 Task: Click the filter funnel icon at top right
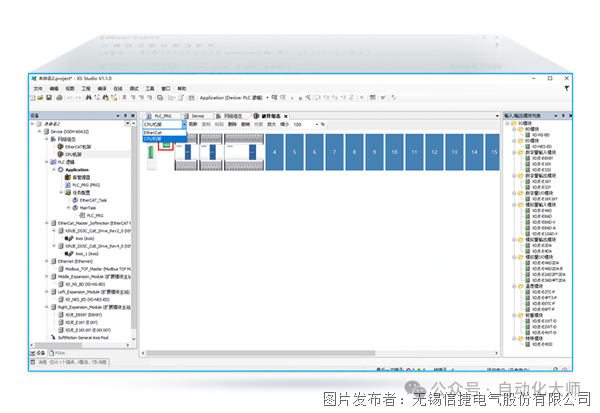click(567, 88)
